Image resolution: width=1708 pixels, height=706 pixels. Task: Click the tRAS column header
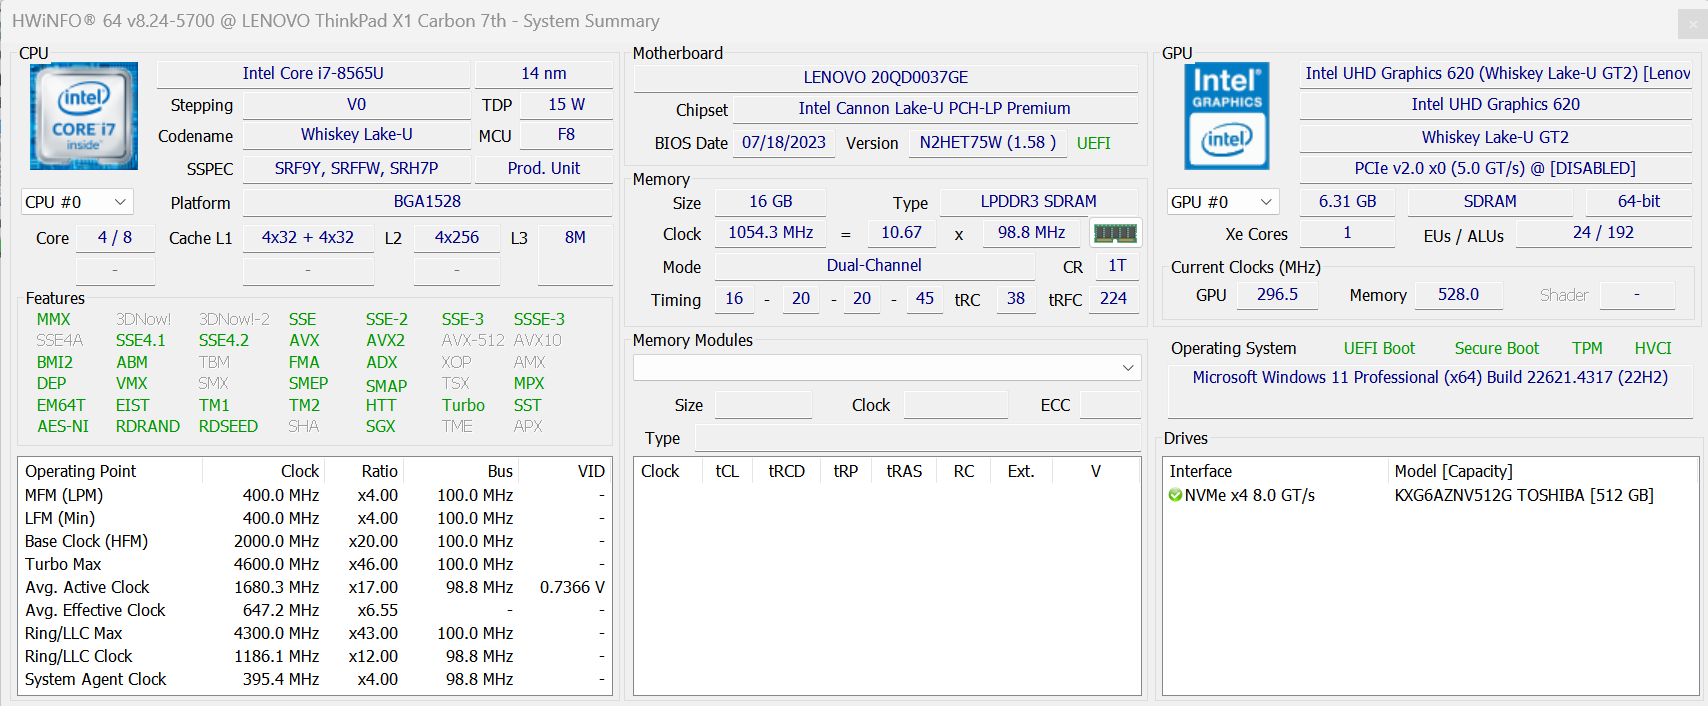coord(904,471)
